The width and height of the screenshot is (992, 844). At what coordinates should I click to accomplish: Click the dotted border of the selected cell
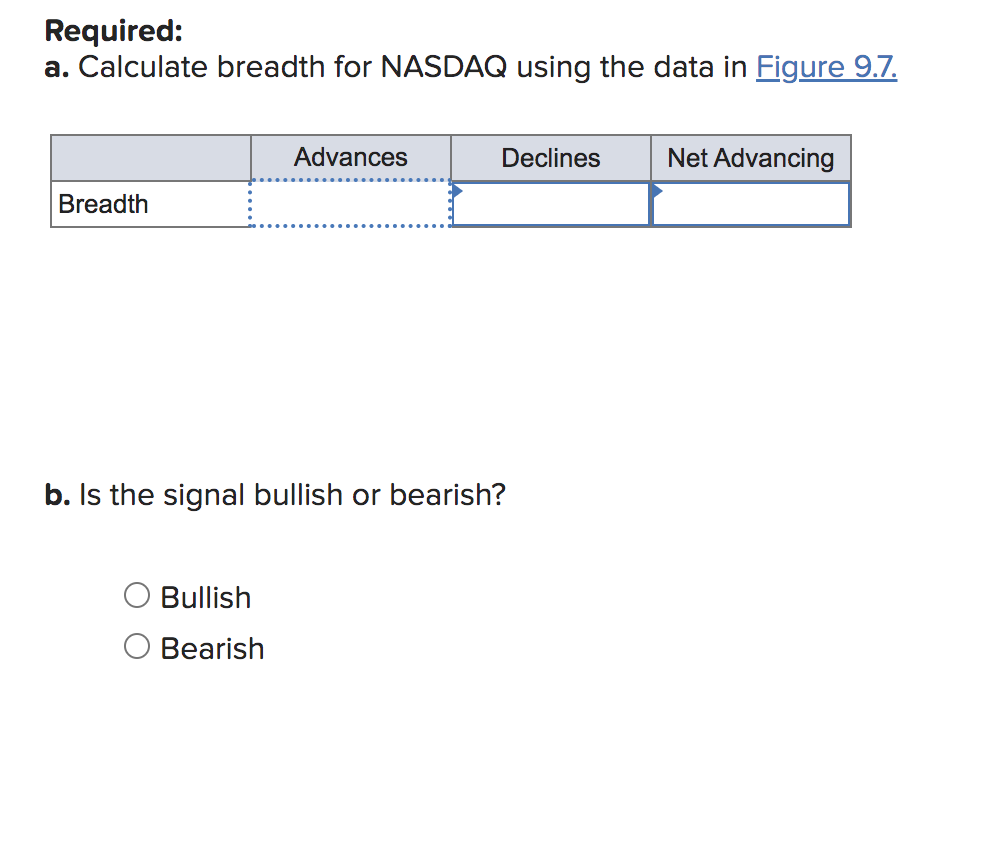click(x=350, y=227)
